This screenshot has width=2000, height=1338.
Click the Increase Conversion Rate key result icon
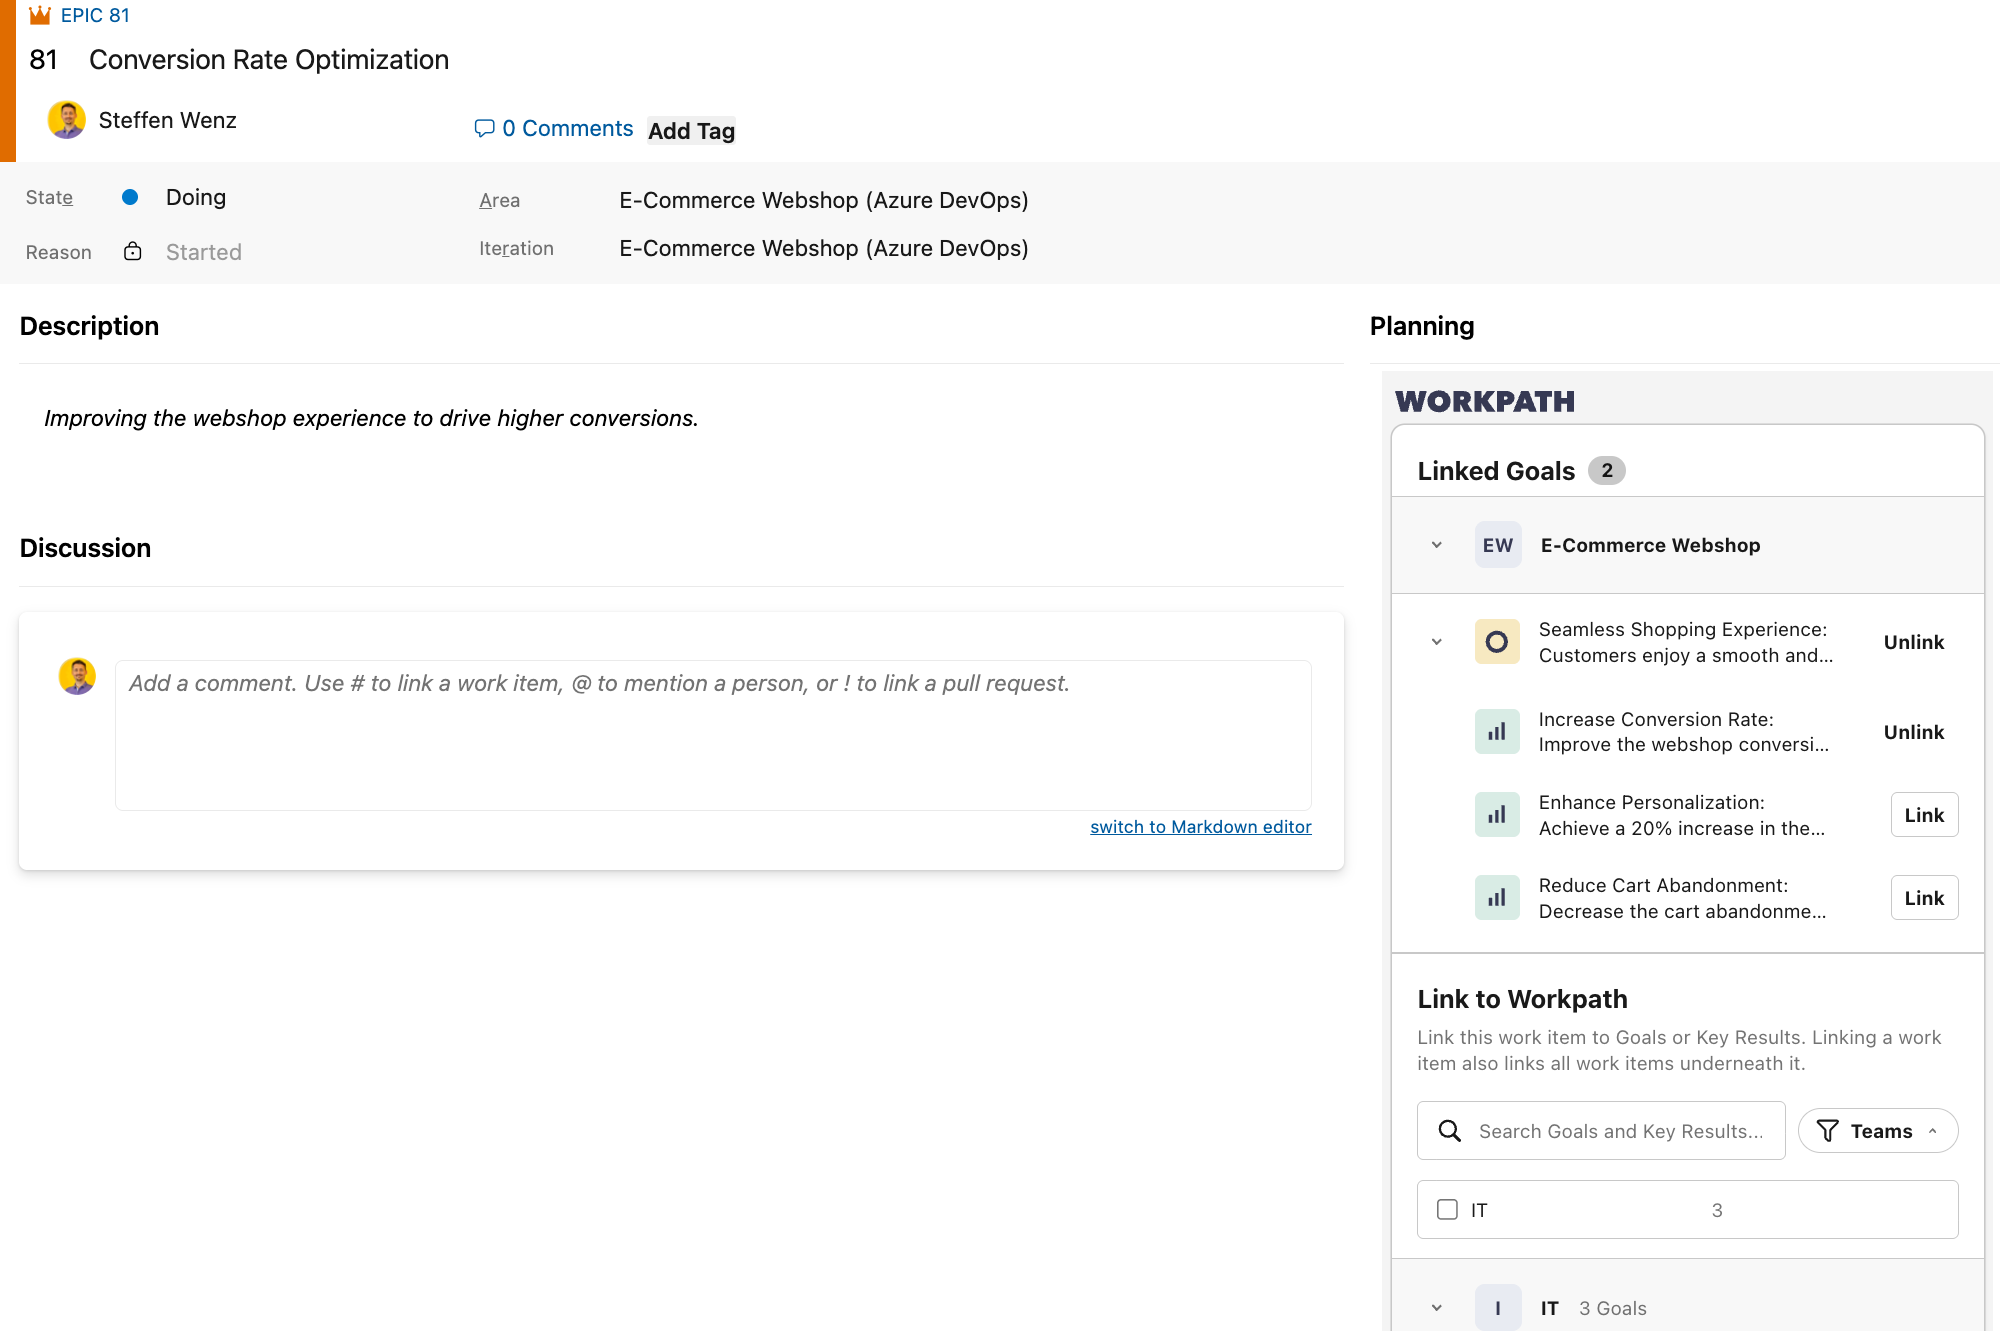click(1497, 732)
